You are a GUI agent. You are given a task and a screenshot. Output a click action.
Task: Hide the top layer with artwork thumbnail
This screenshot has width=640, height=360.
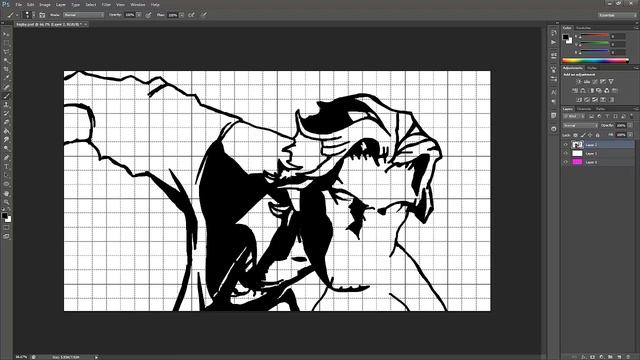pyautogui.click(x=566, y=144)
